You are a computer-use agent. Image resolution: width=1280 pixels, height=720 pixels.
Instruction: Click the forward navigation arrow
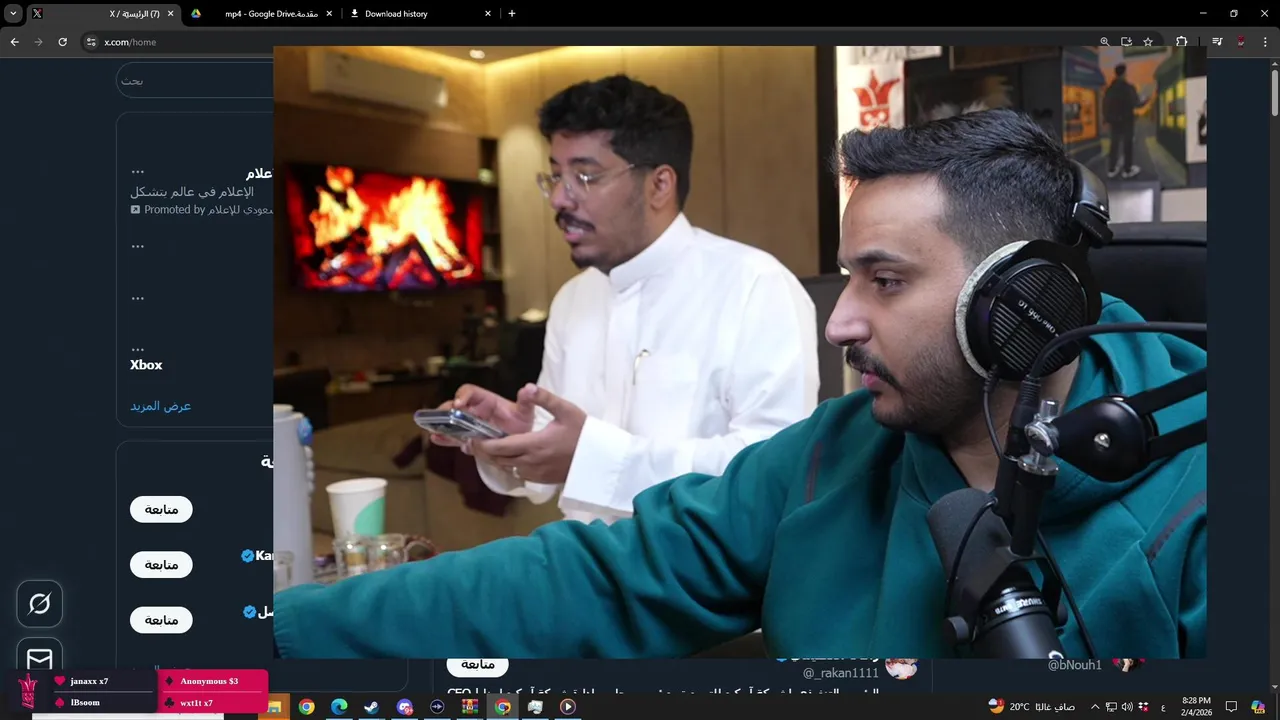[x=38, y=42]
